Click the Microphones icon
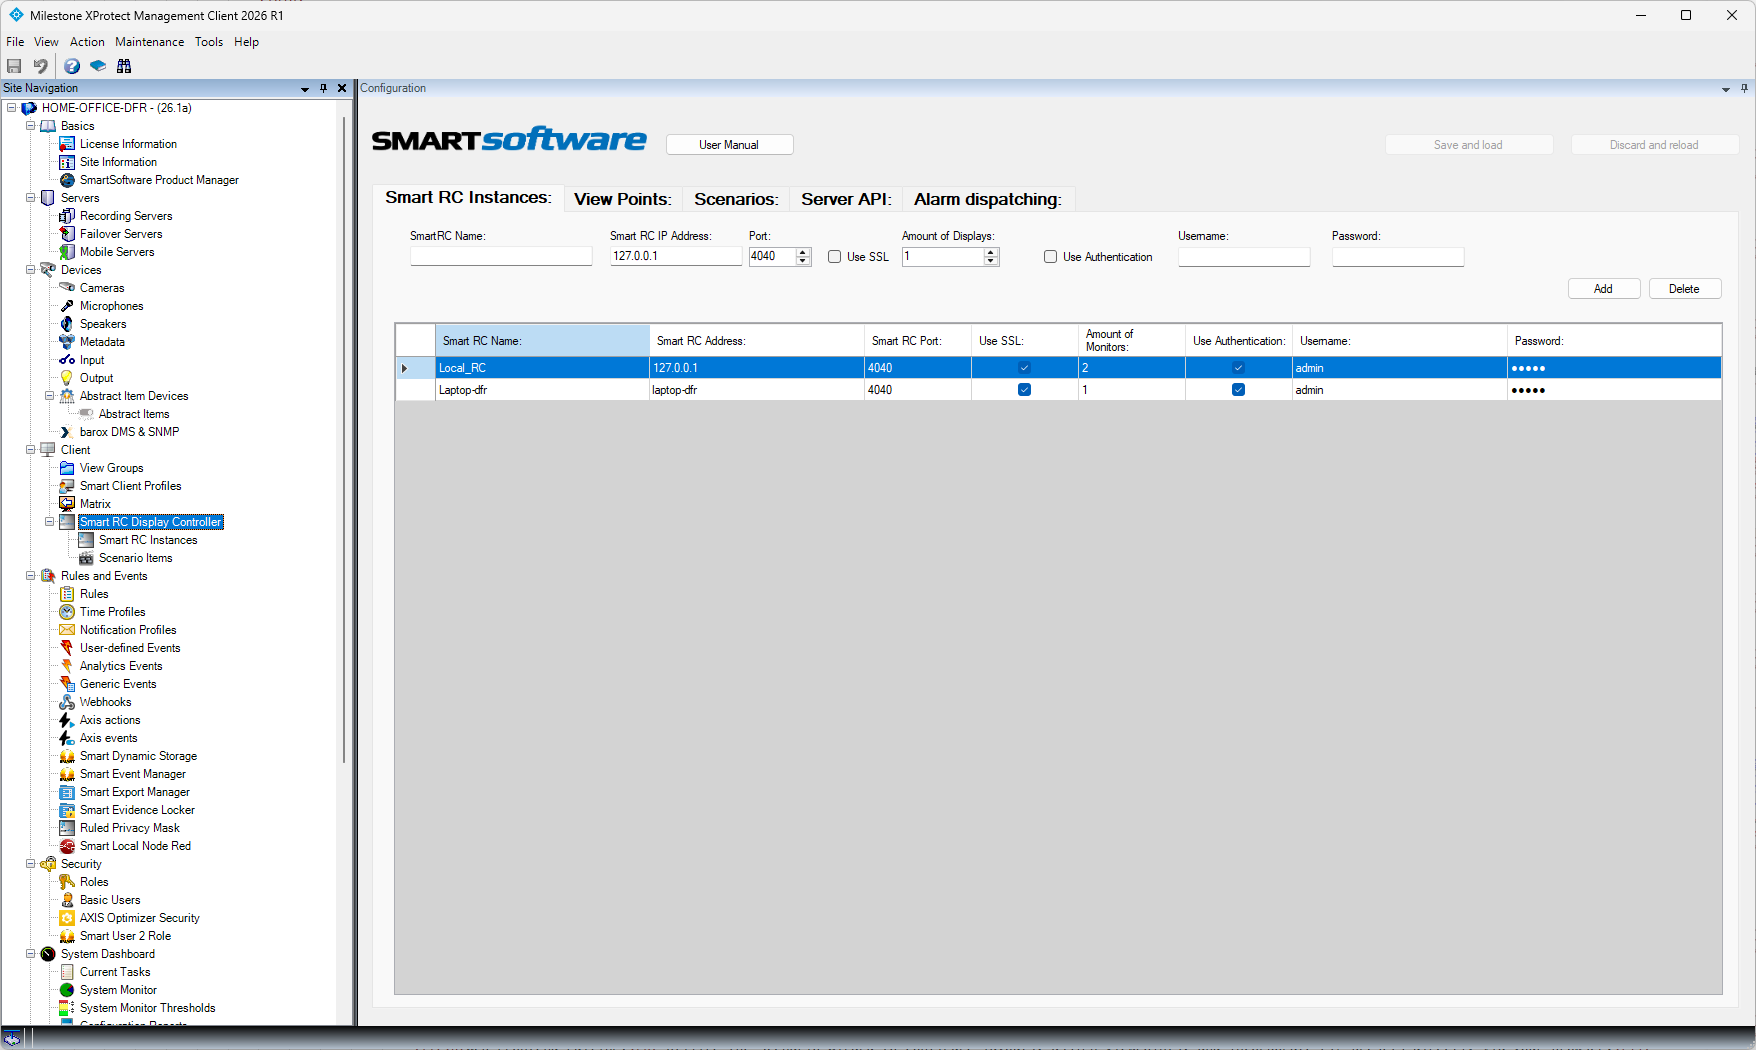This screenshot has width=1756, height=1050. click(67, 306)
